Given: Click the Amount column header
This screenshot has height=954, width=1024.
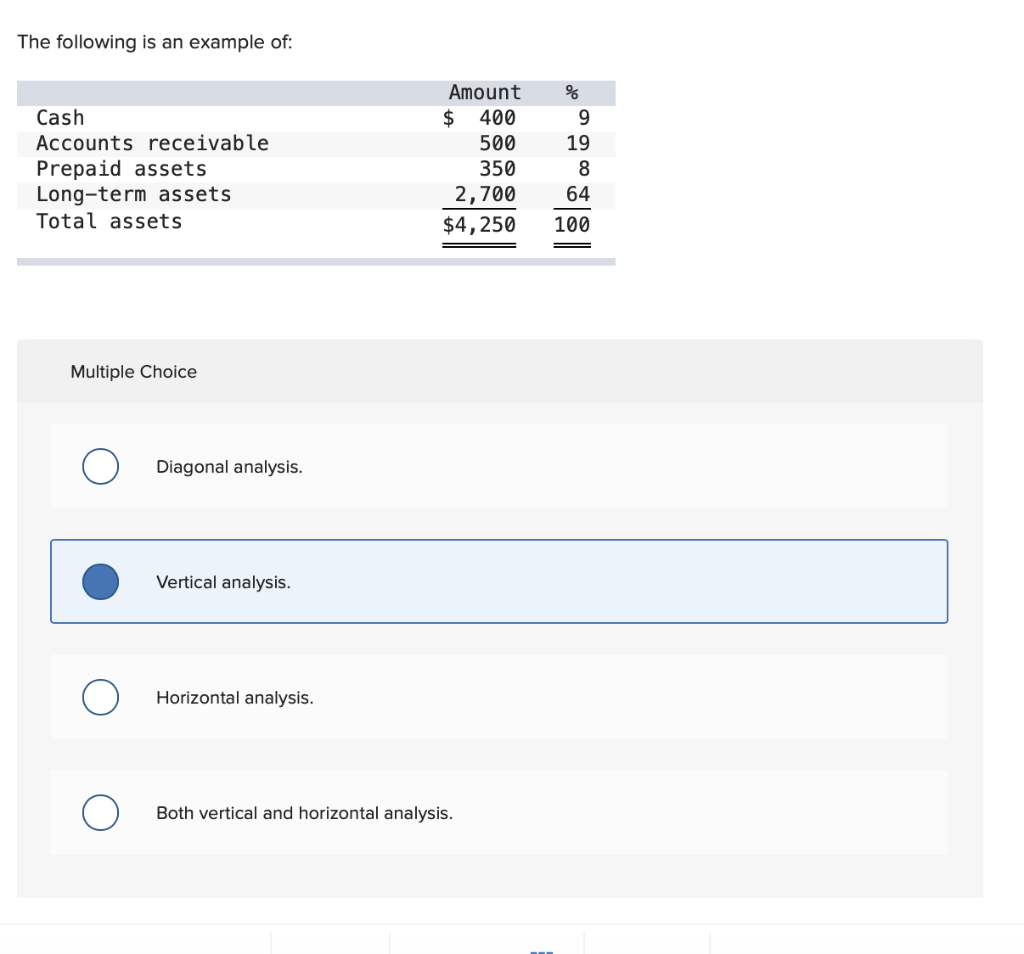Looking at the screenshot, I should pos(484,93).
